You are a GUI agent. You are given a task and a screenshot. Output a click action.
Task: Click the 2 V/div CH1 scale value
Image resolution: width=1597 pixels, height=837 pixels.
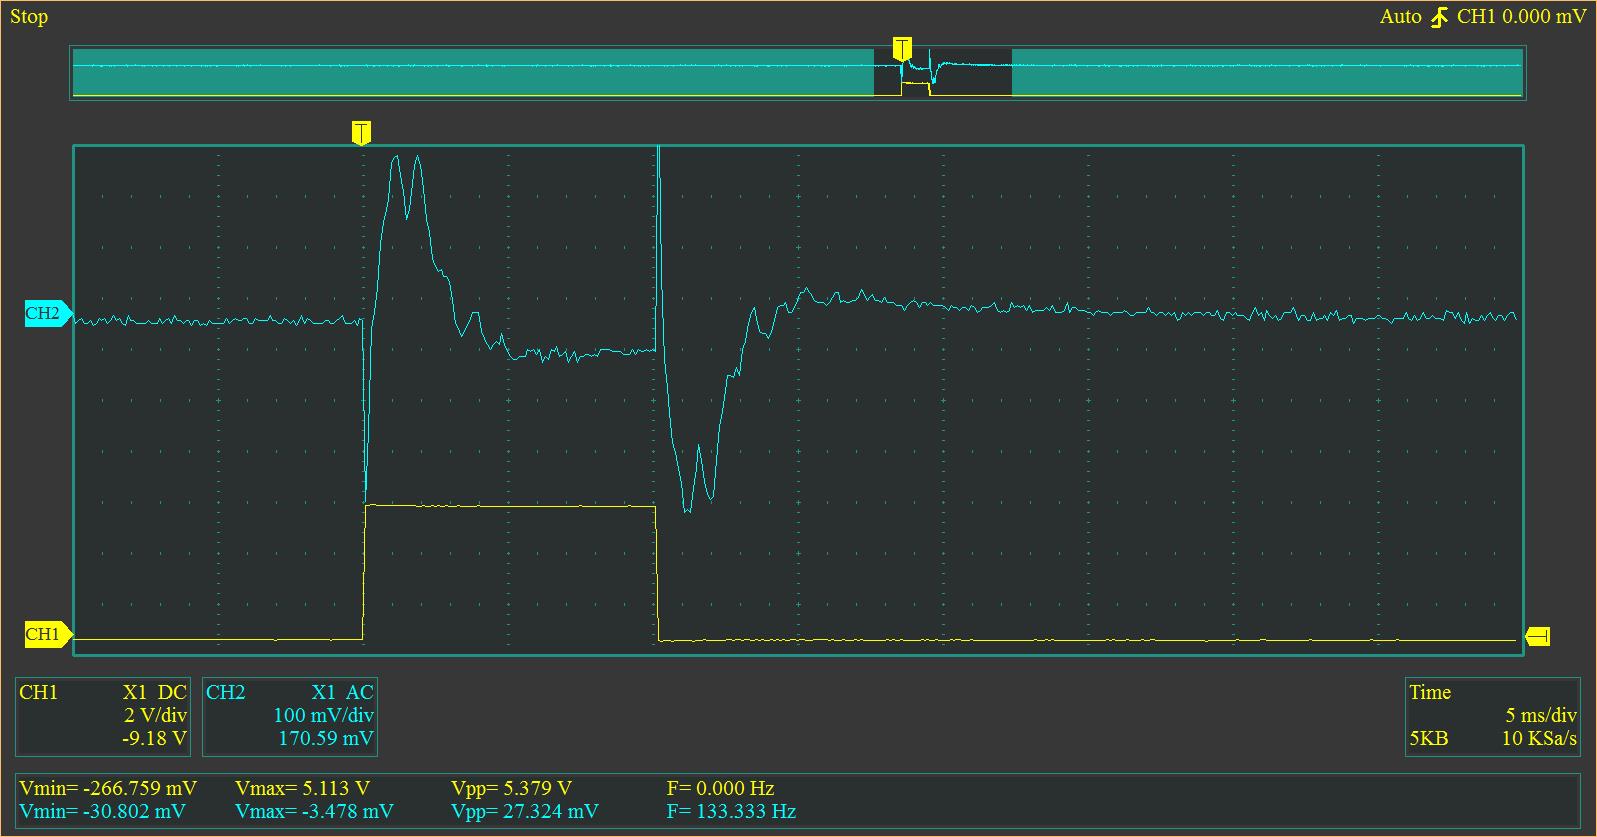[155, 716]
